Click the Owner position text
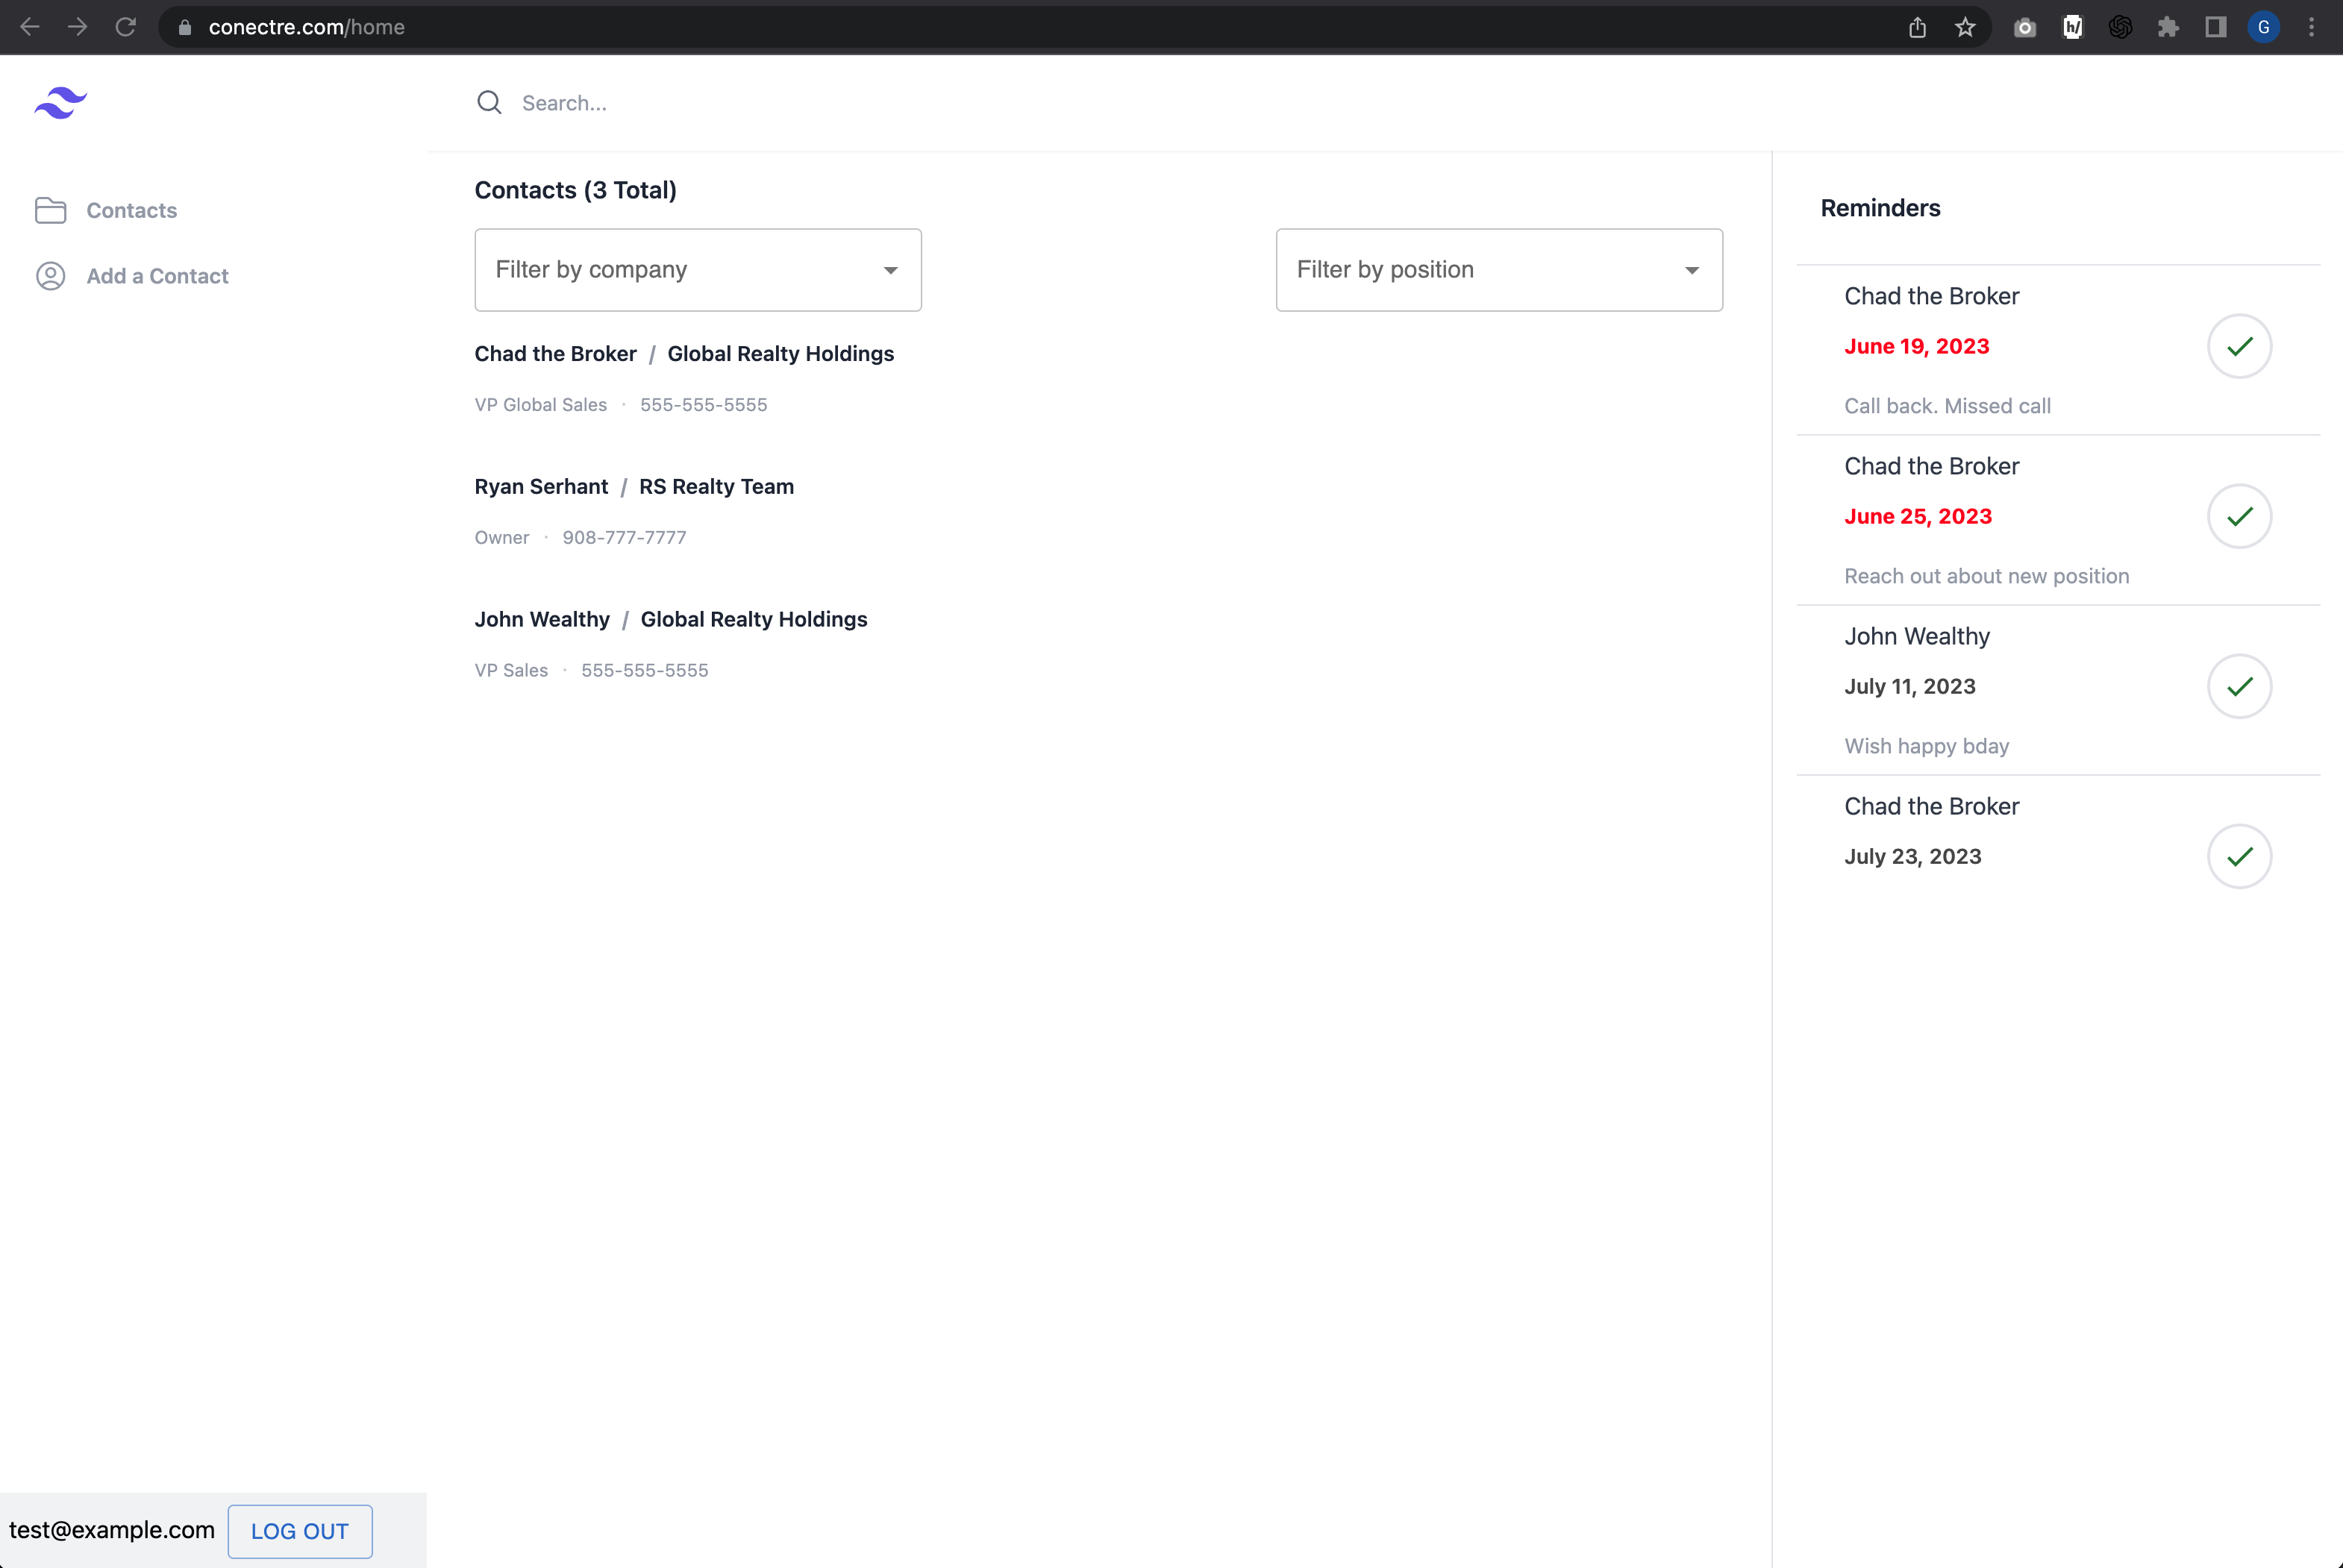This screenshot has height=1568, width=2343. [502, 538]
